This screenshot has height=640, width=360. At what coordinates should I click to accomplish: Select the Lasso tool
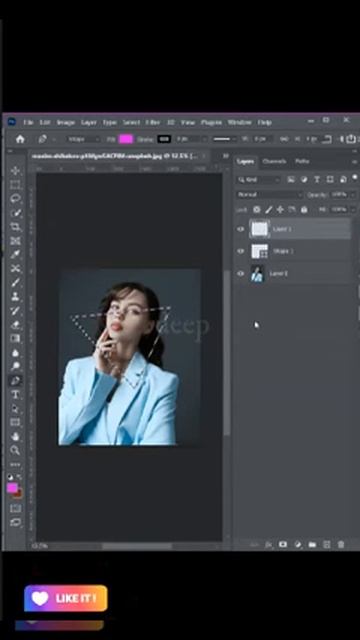(16, 199)
